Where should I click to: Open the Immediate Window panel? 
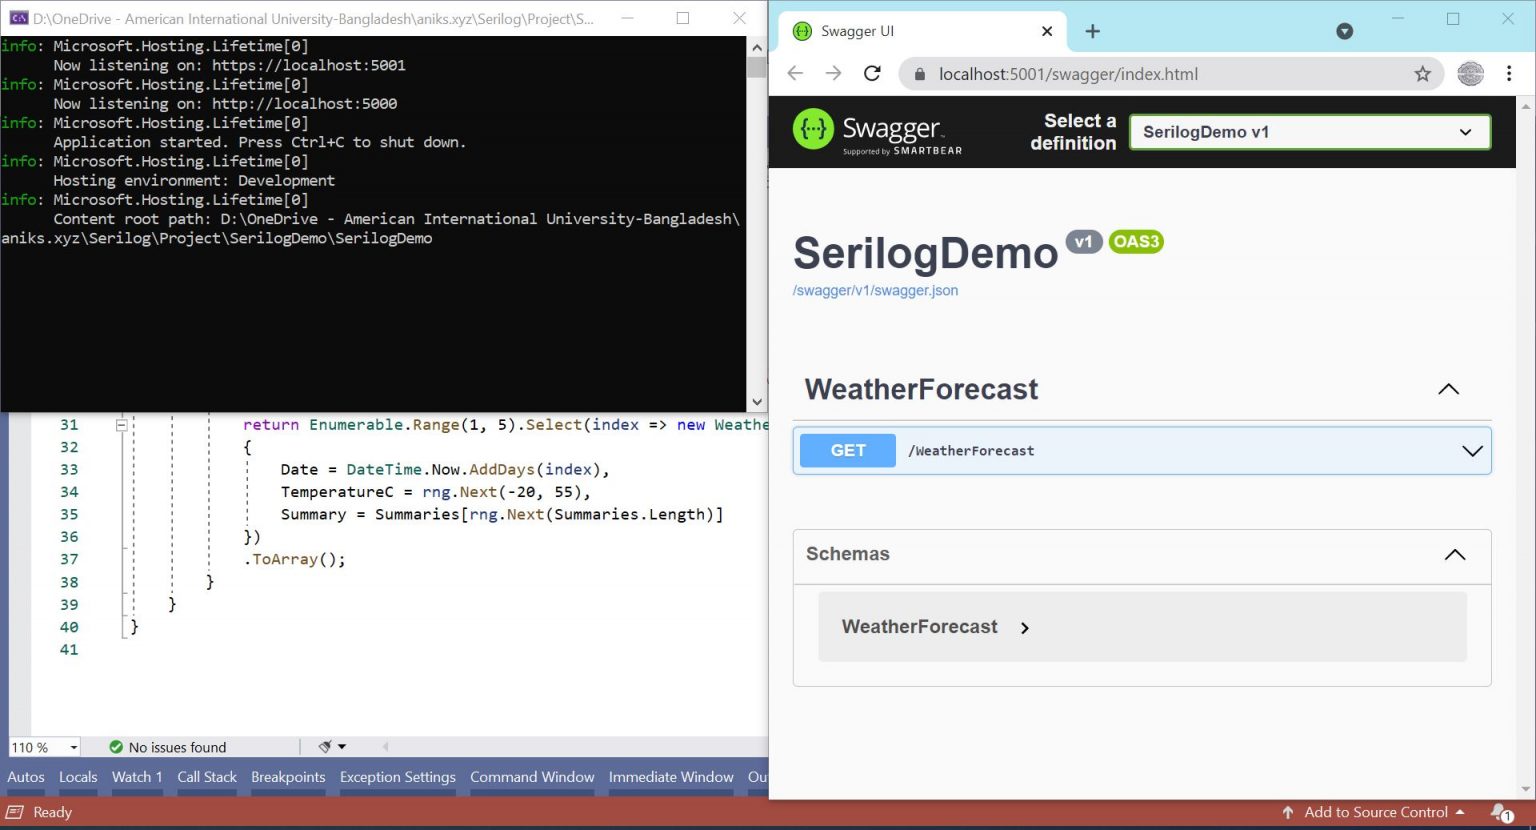670,777
